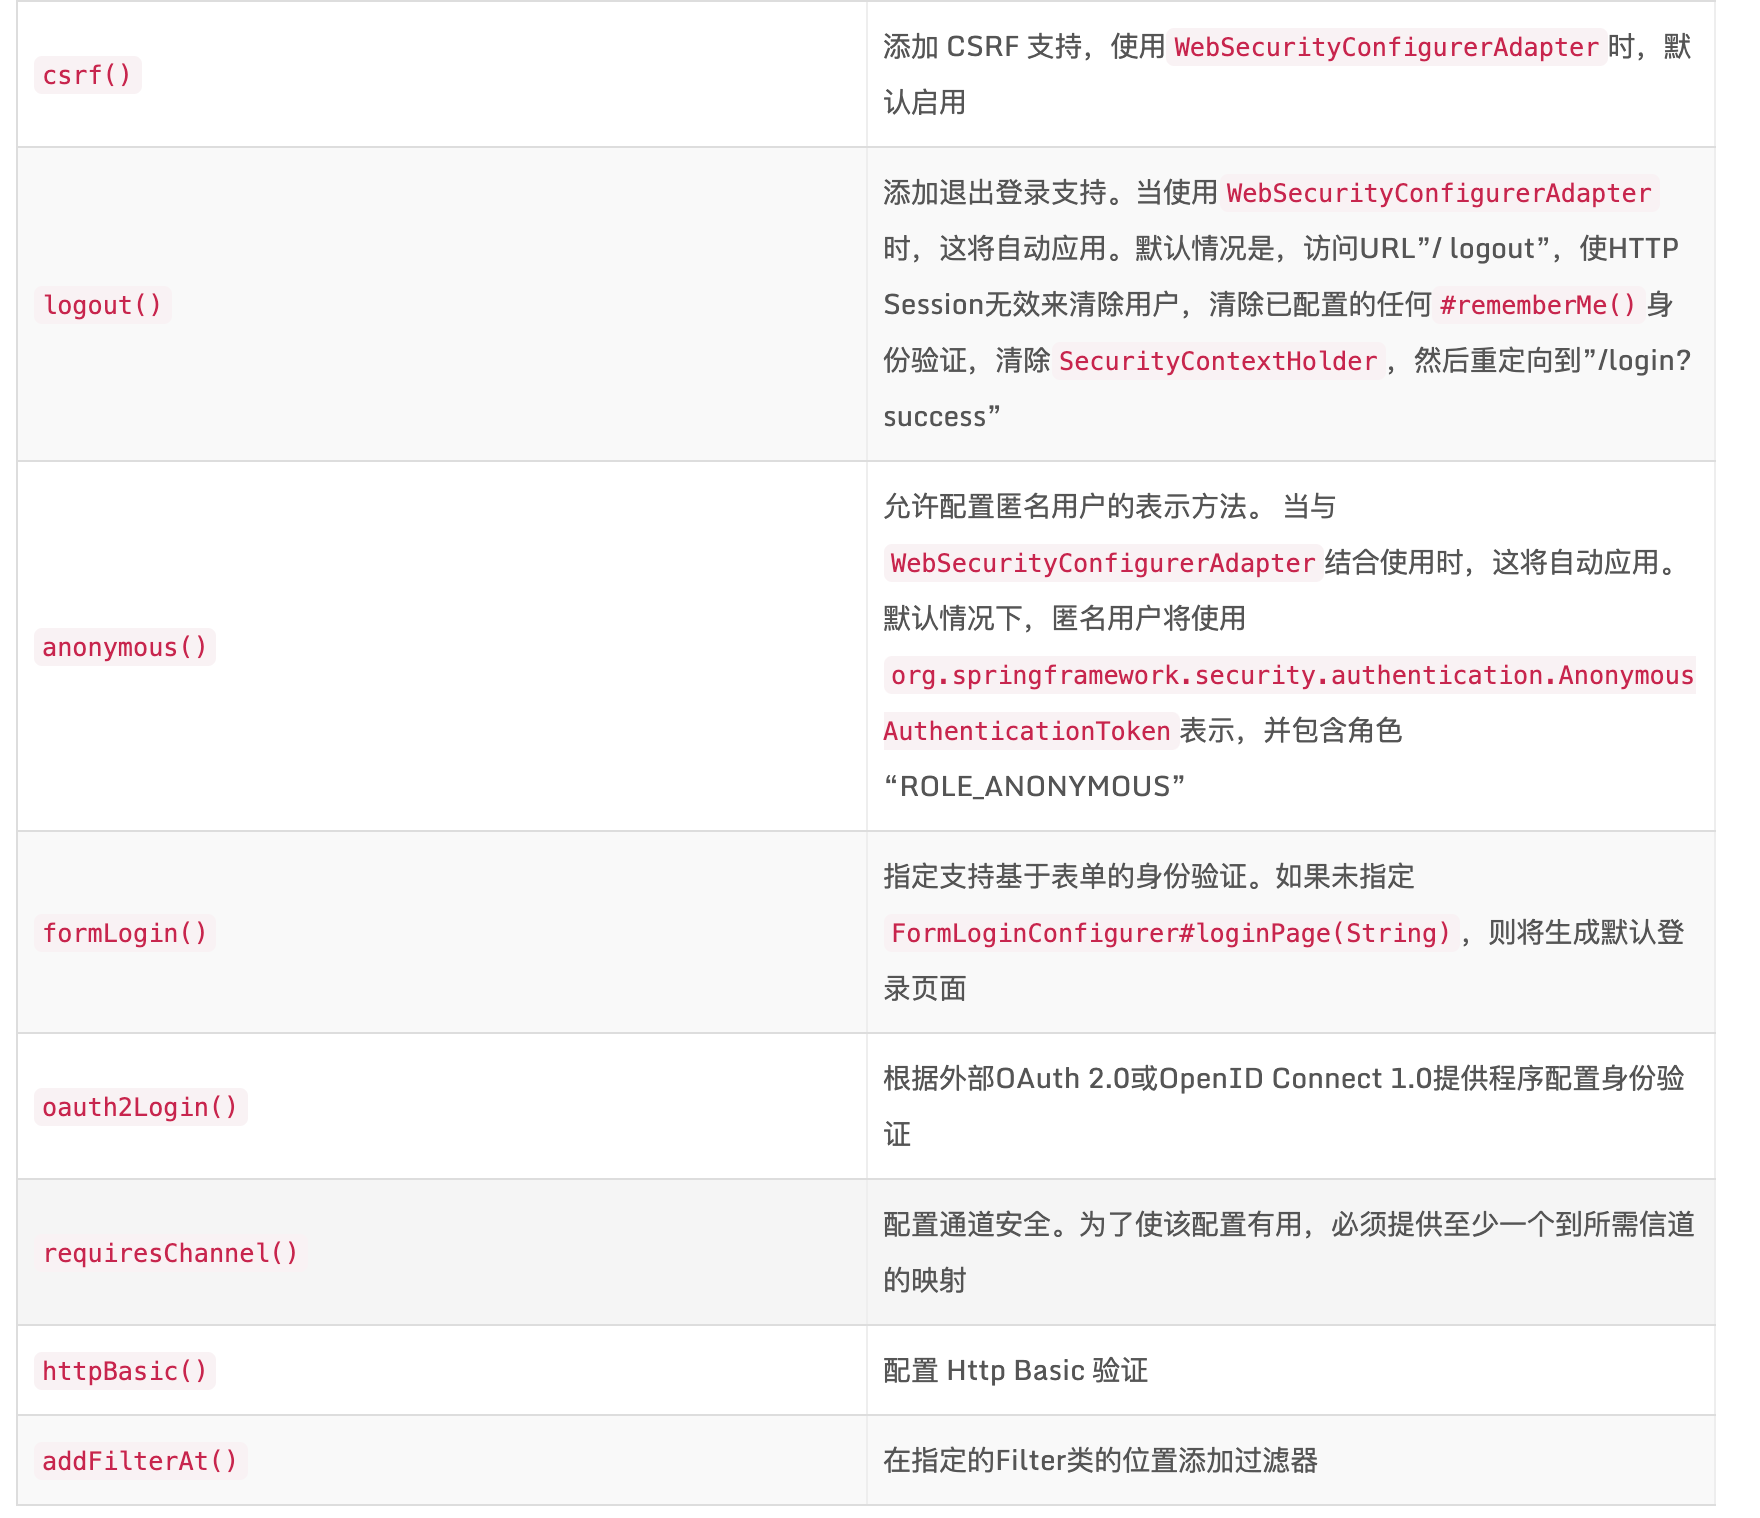
Task: Click the oauth2Login() method code label
Action: [141, 1107]
